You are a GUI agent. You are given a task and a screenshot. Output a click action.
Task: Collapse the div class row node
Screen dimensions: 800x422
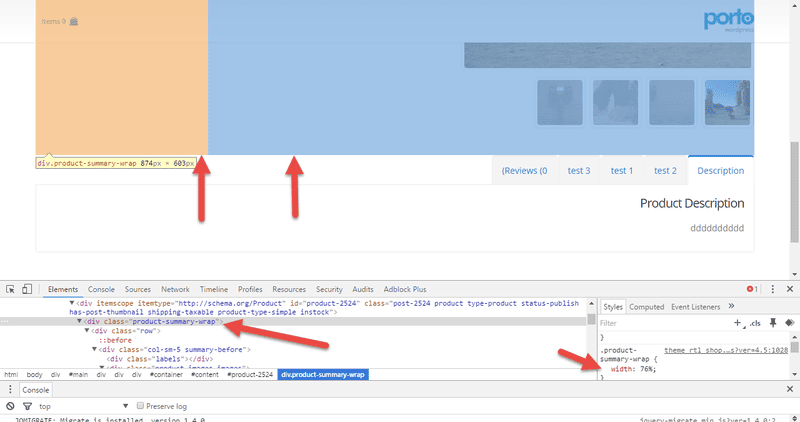87,331
